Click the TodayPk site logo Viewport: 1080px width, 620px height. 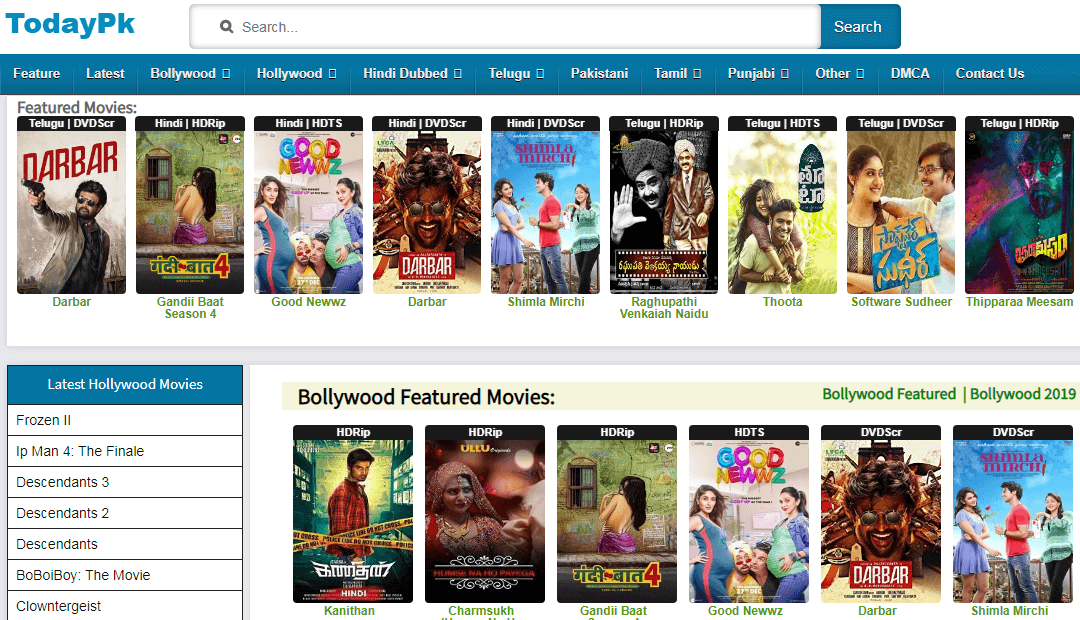coord(70,24)
